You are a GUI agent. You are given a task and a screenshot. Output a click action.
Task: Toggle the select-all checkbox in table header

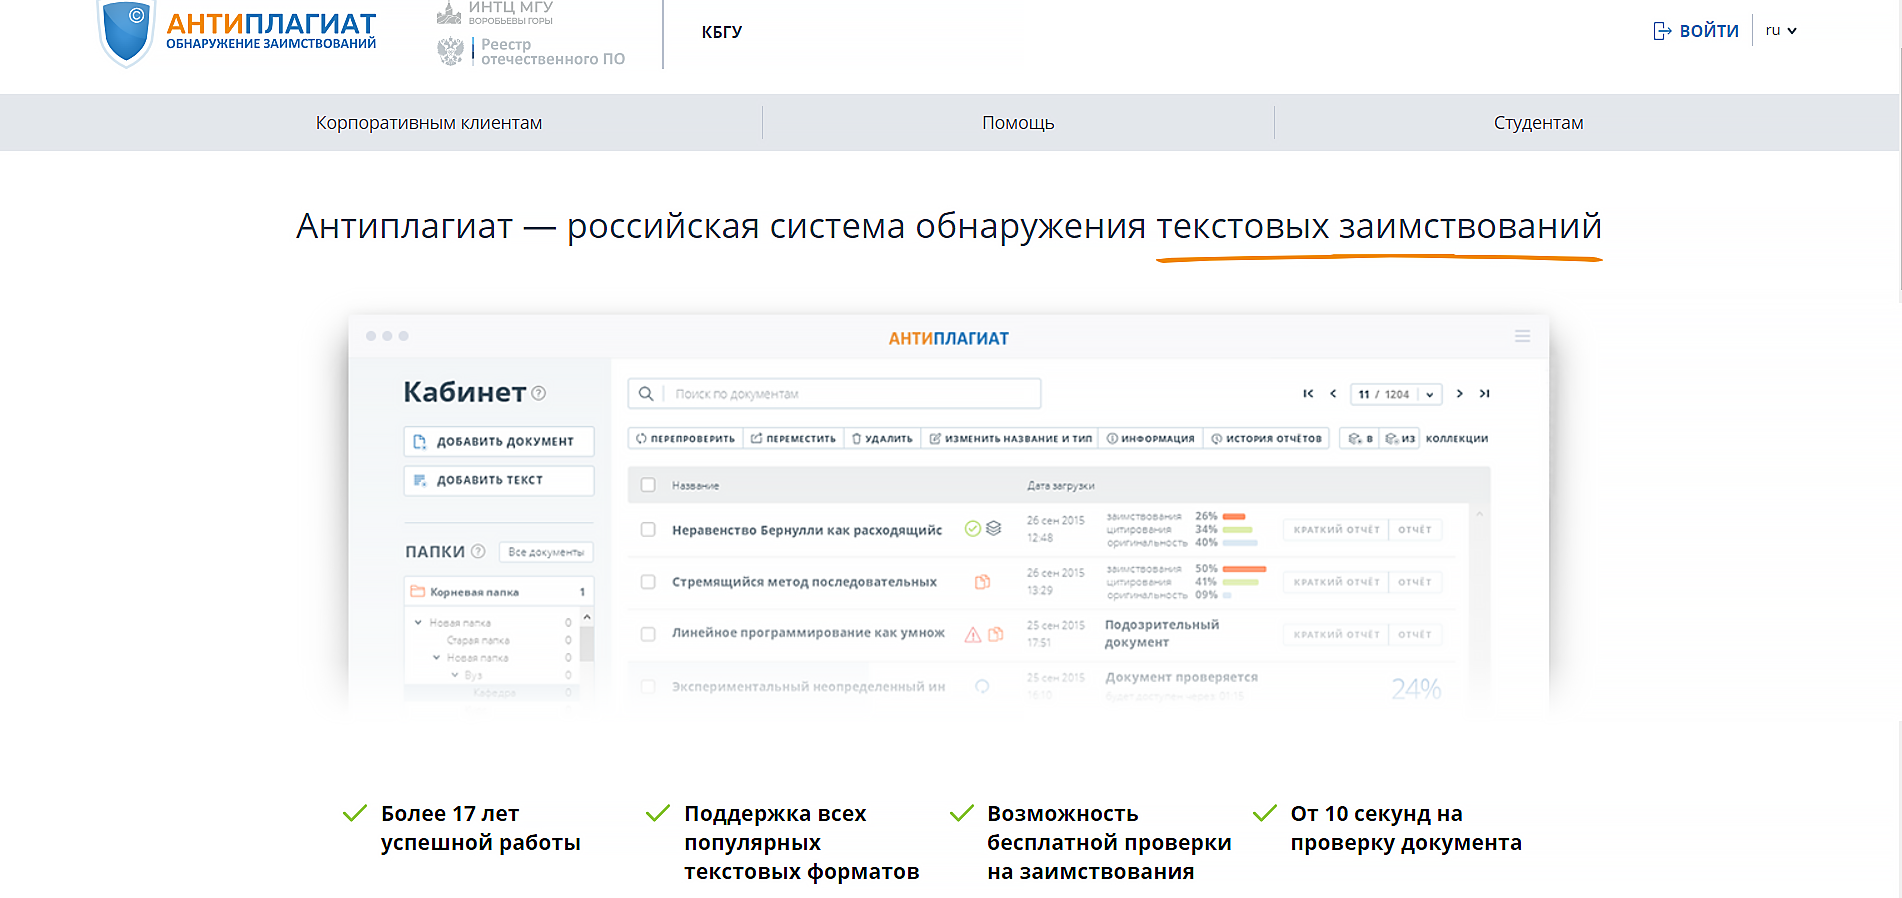tap(648, 485)
